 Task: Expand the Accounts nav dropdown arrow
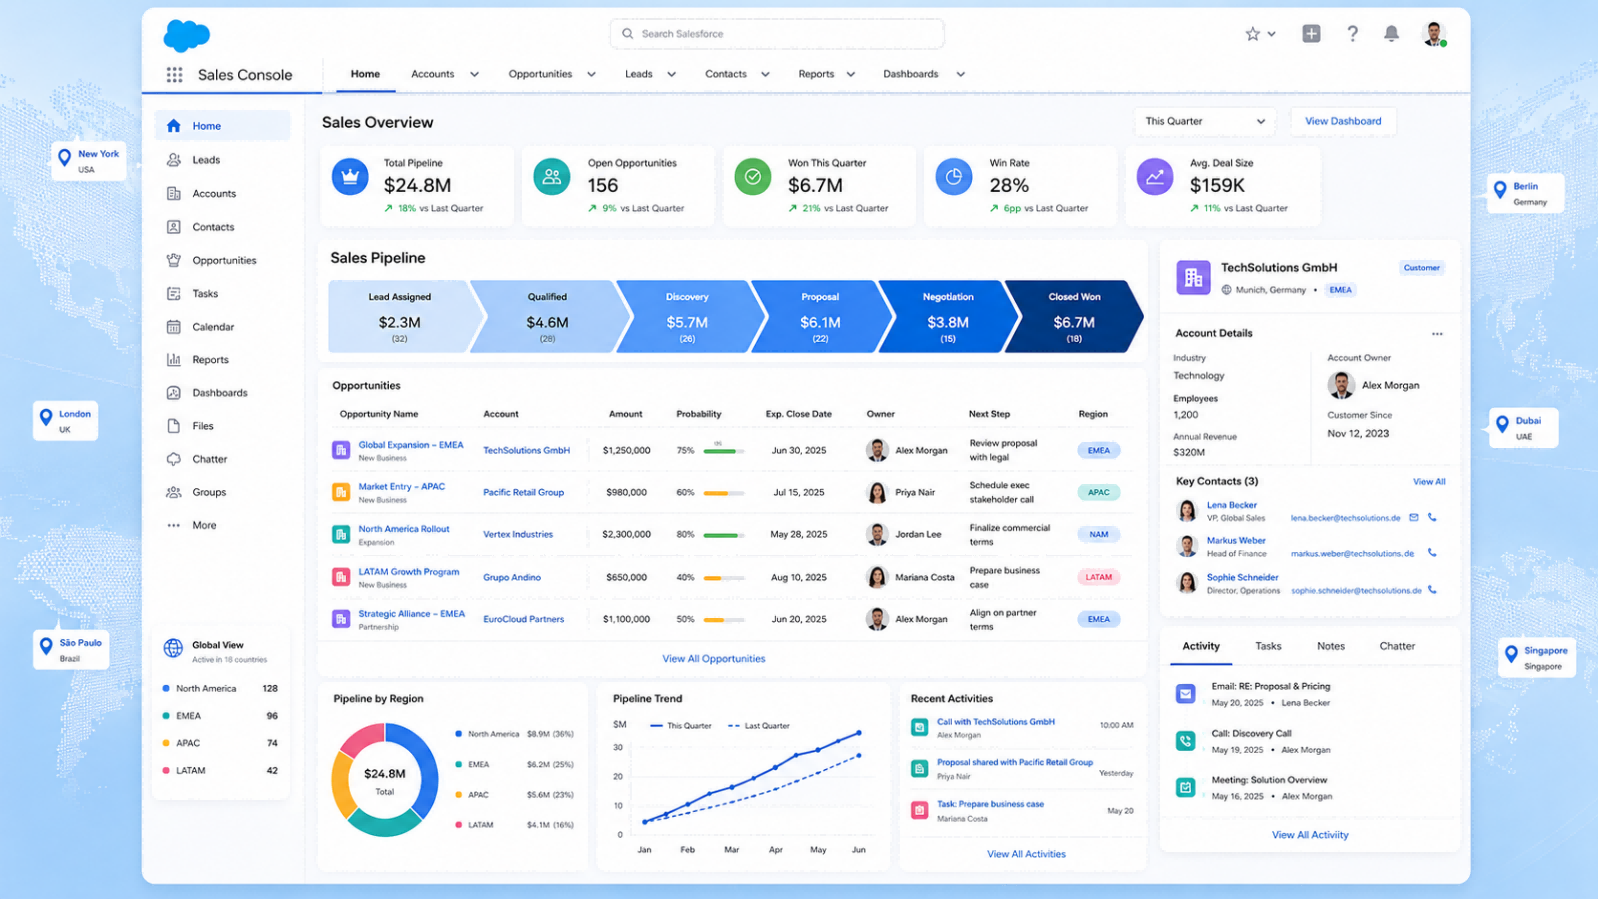(474, 74)
